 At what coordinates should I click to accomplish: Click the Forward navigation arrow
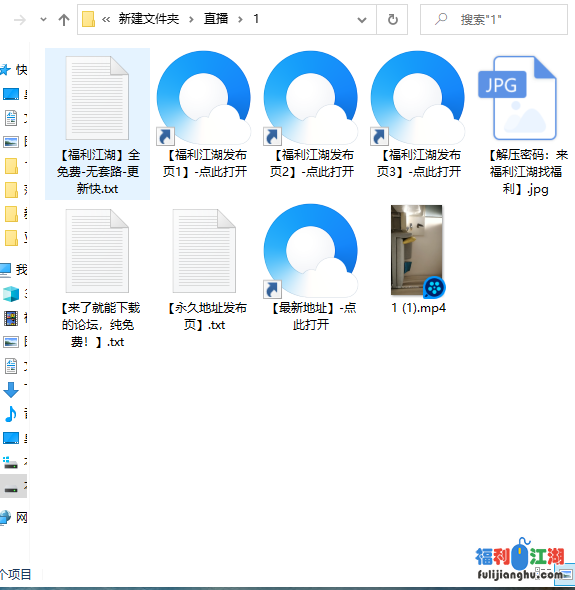[20, 20]
